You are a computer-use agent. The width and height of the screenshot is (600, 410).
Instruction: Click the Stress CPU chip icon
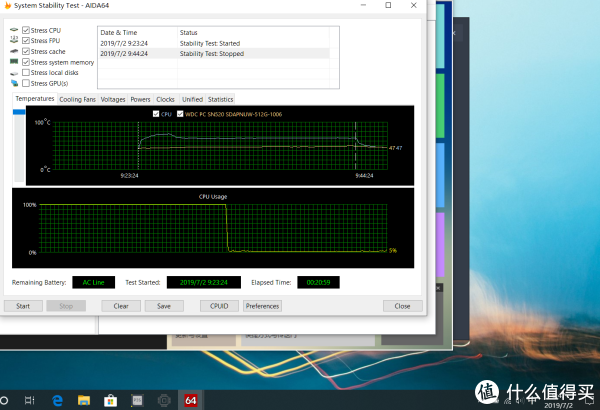(13, 31)
